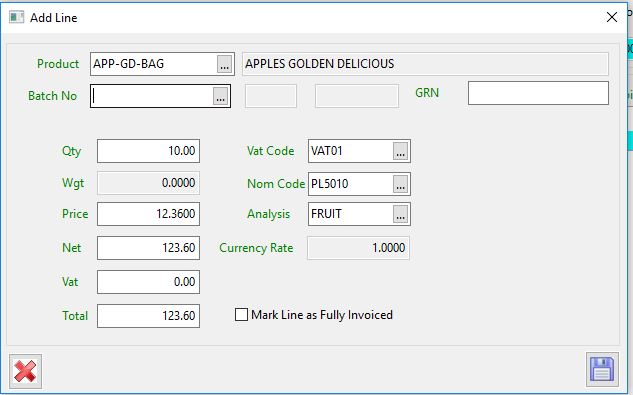Open the Batch No lookup ellipsis button

click(x=220, y=96)
